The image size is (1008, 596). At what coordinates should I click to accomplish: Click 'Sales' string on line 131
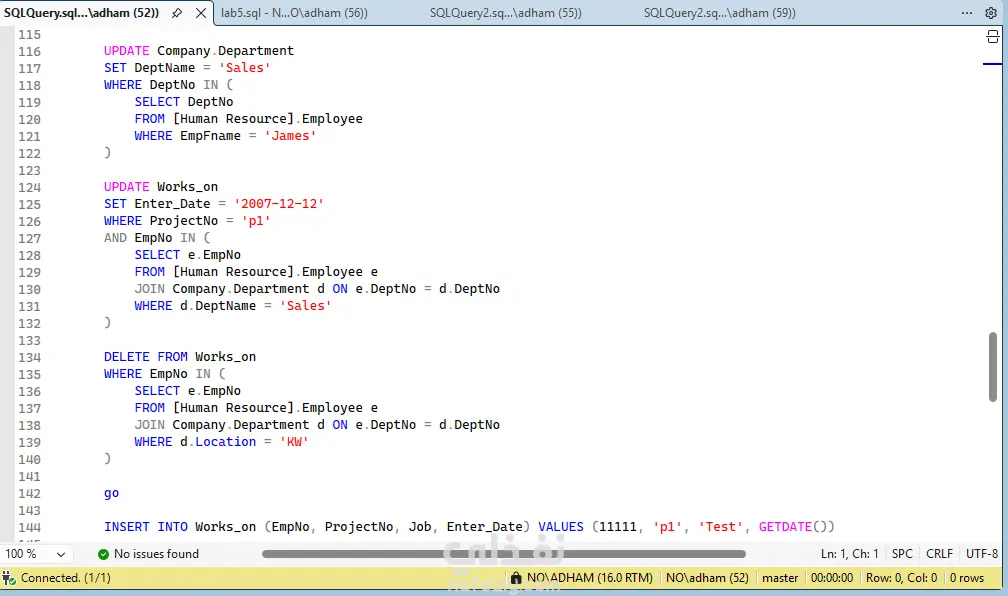coord(305,305)
